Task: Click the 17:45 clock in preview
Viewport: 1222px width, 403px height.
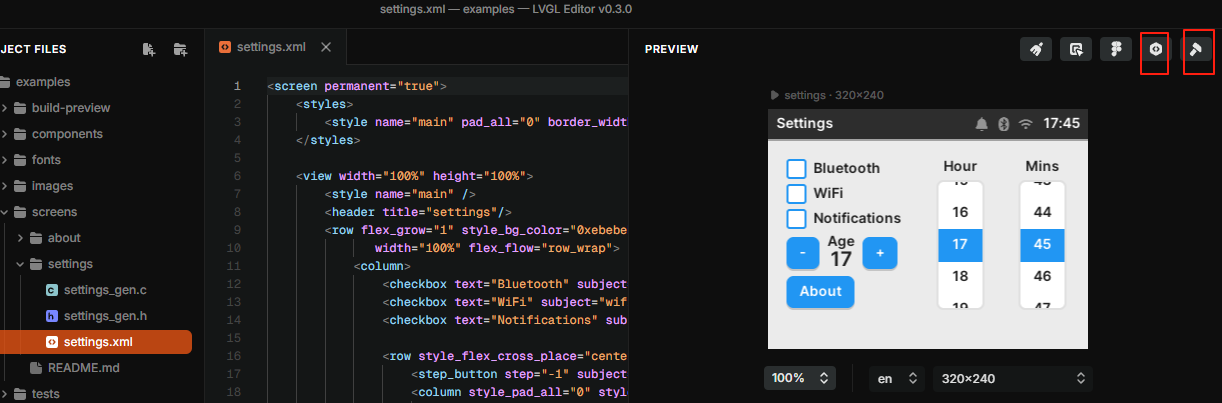Action: coord(1061,124)
